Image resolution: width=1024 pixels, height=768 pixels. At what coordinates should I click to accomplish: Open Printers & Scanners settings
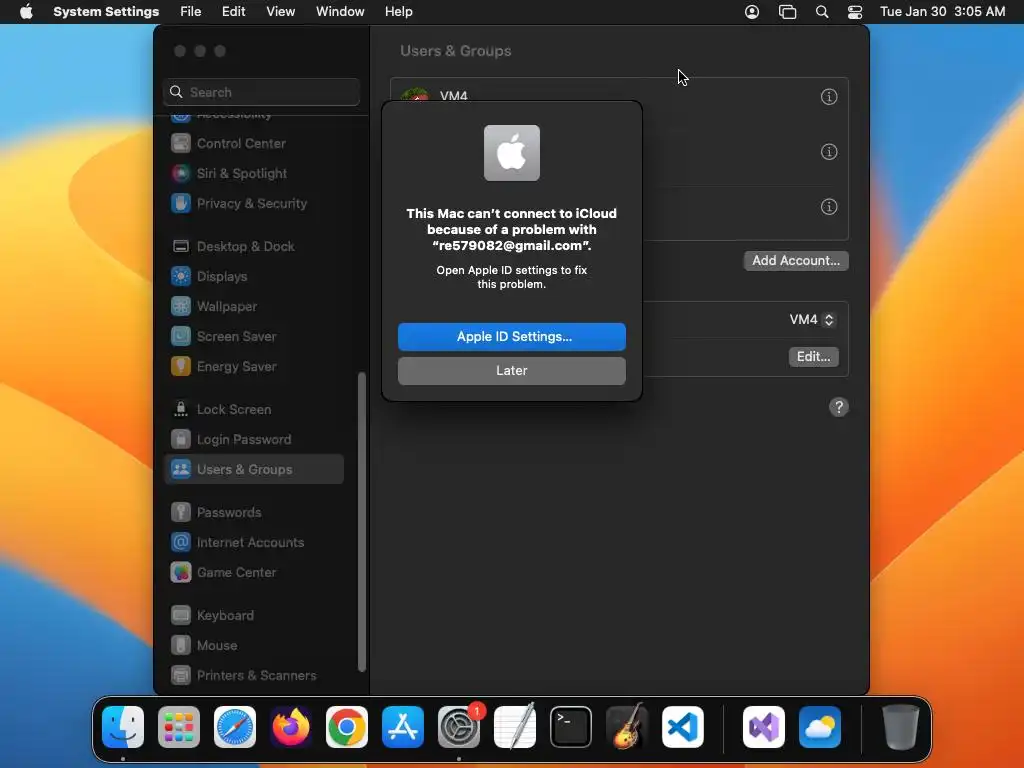click(x=254, y=676)
